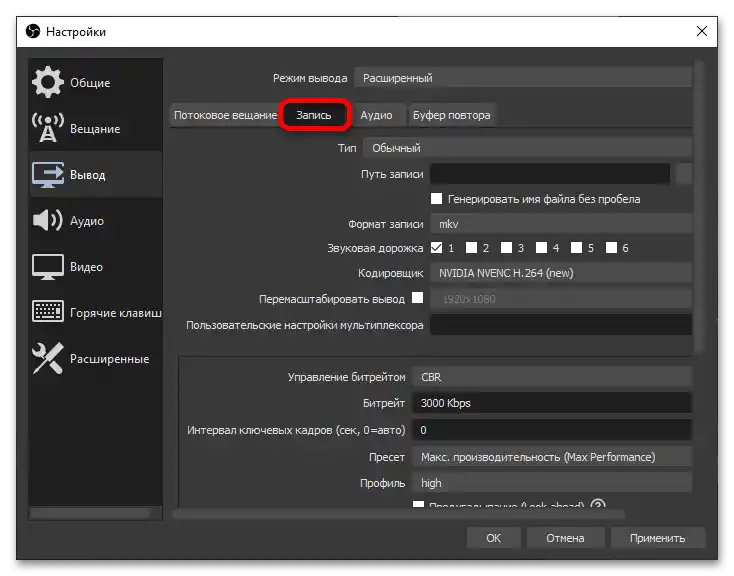Image resolution: width=734 pixels, height=576 pixels.
Task: Select the Вывод monitor arrow icon
Action: [x=47, y=174]
